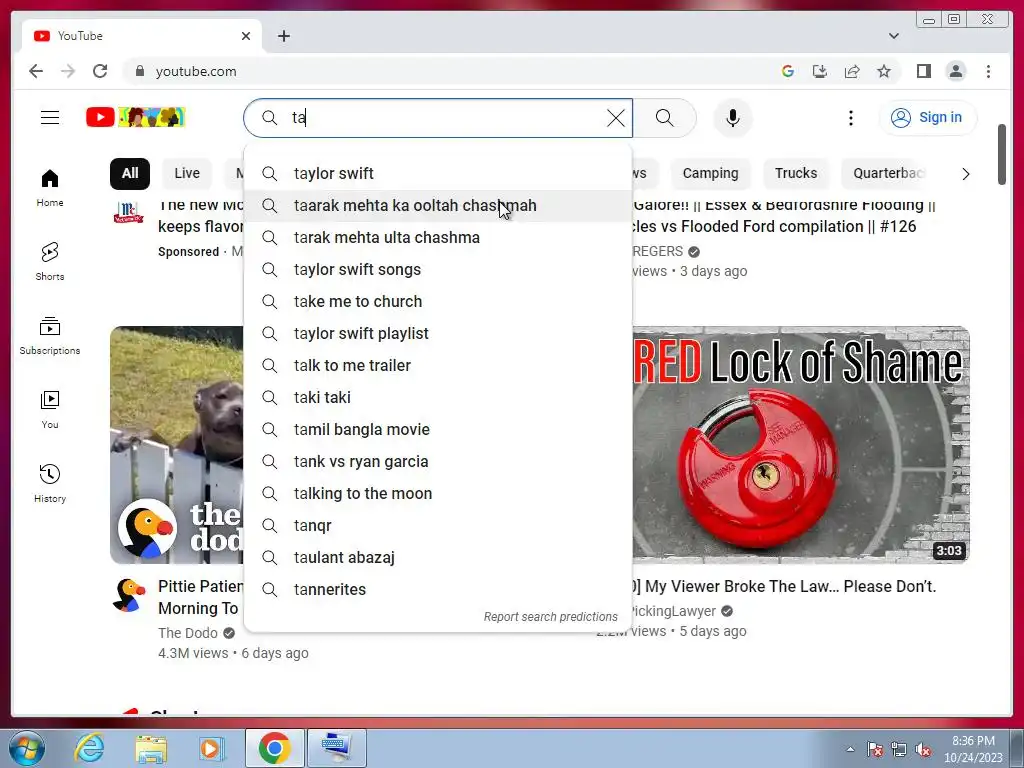This screenshot has height=768, width=1024.
Task: Open The Dodo channel avatar
Action: [129, 595]
